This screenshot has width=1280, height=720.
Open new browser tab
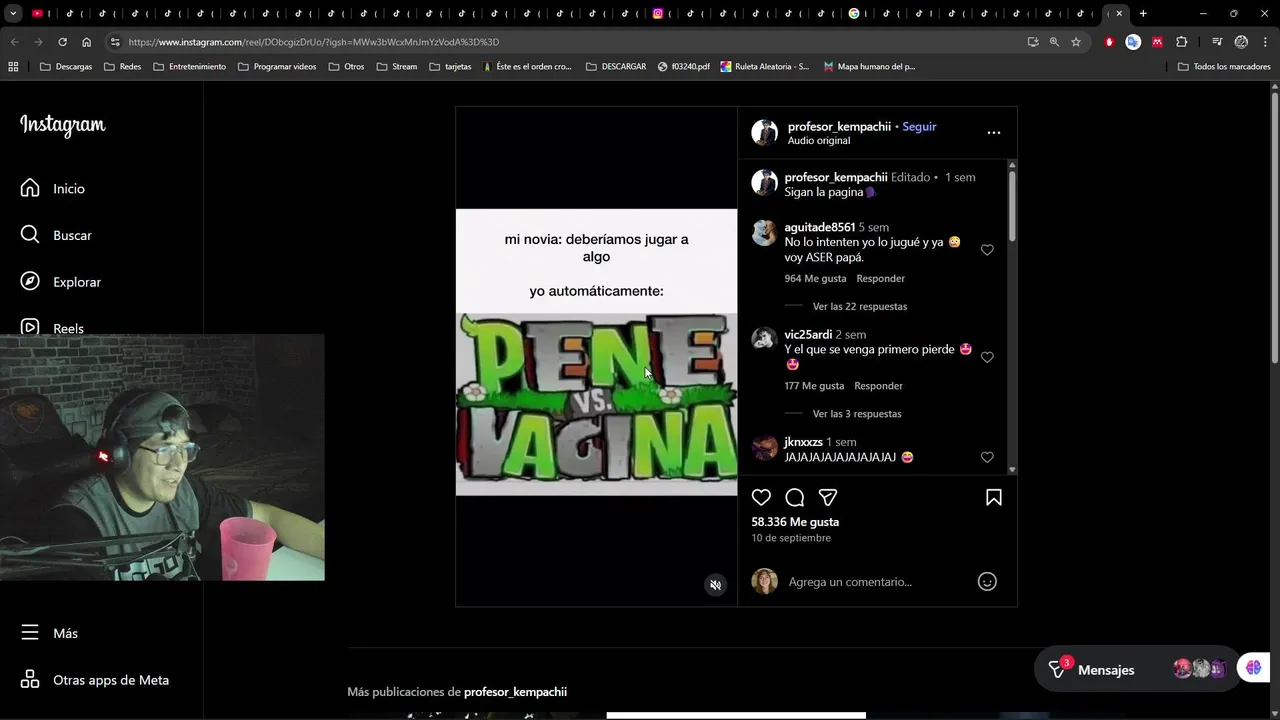click(1143, 13)
